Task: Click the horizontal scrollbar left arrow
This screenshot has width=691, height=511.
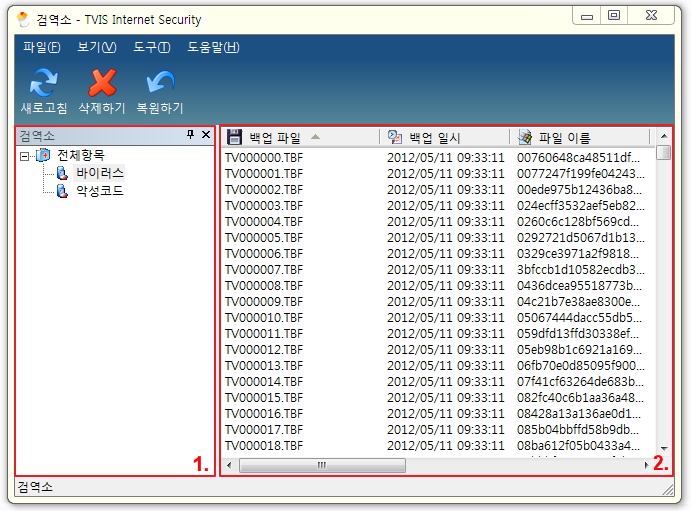Action: click(229, 465)
